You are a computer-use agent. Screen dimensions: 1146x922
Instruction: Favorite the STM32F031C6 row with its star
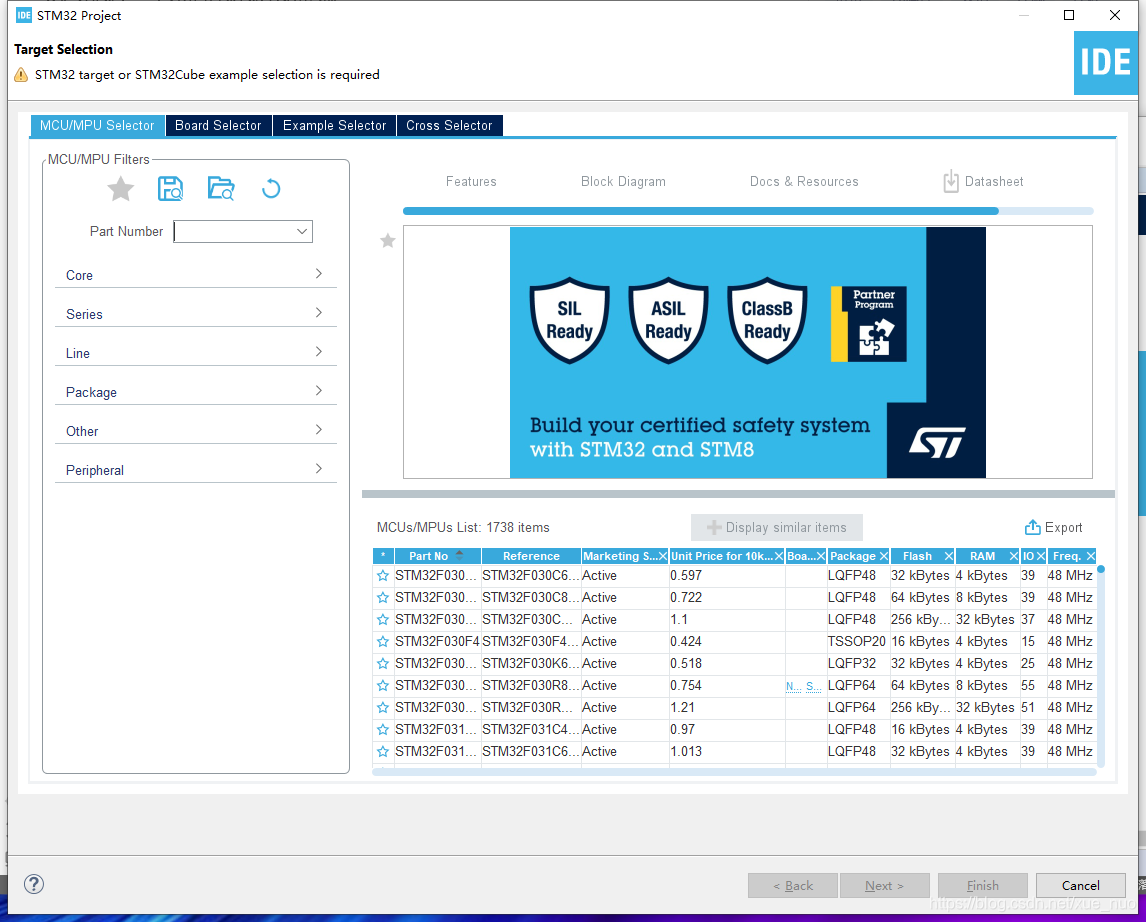click(x=382, y=751)
